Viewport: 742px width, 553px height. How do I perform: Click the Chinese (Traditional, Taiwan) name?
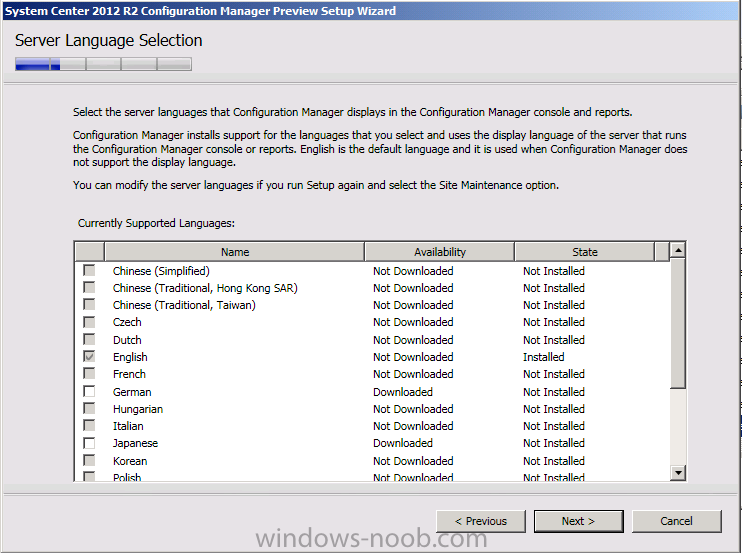point(184,305)
